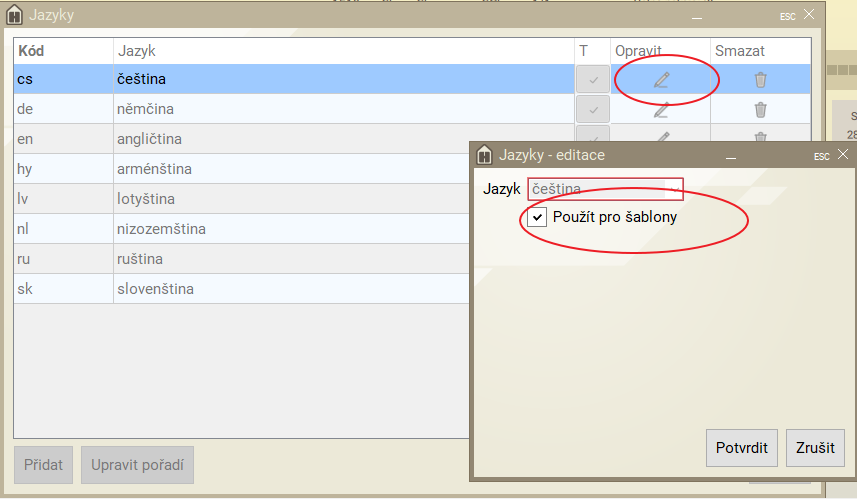Minimize the Jazyky - editace dialog
The width and height of the screenshot is (857, 499).
[733, 156]
